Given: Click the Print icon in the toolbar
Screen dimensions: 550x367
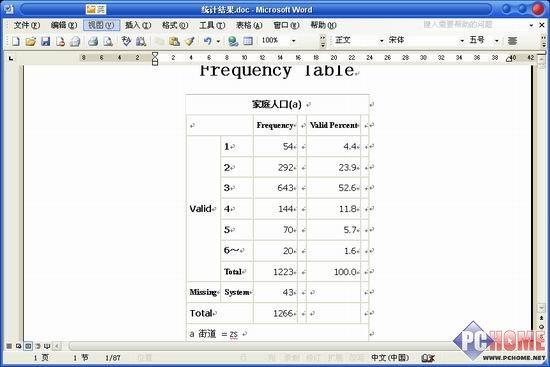Looking at the screenshot, I should [93, 41].
